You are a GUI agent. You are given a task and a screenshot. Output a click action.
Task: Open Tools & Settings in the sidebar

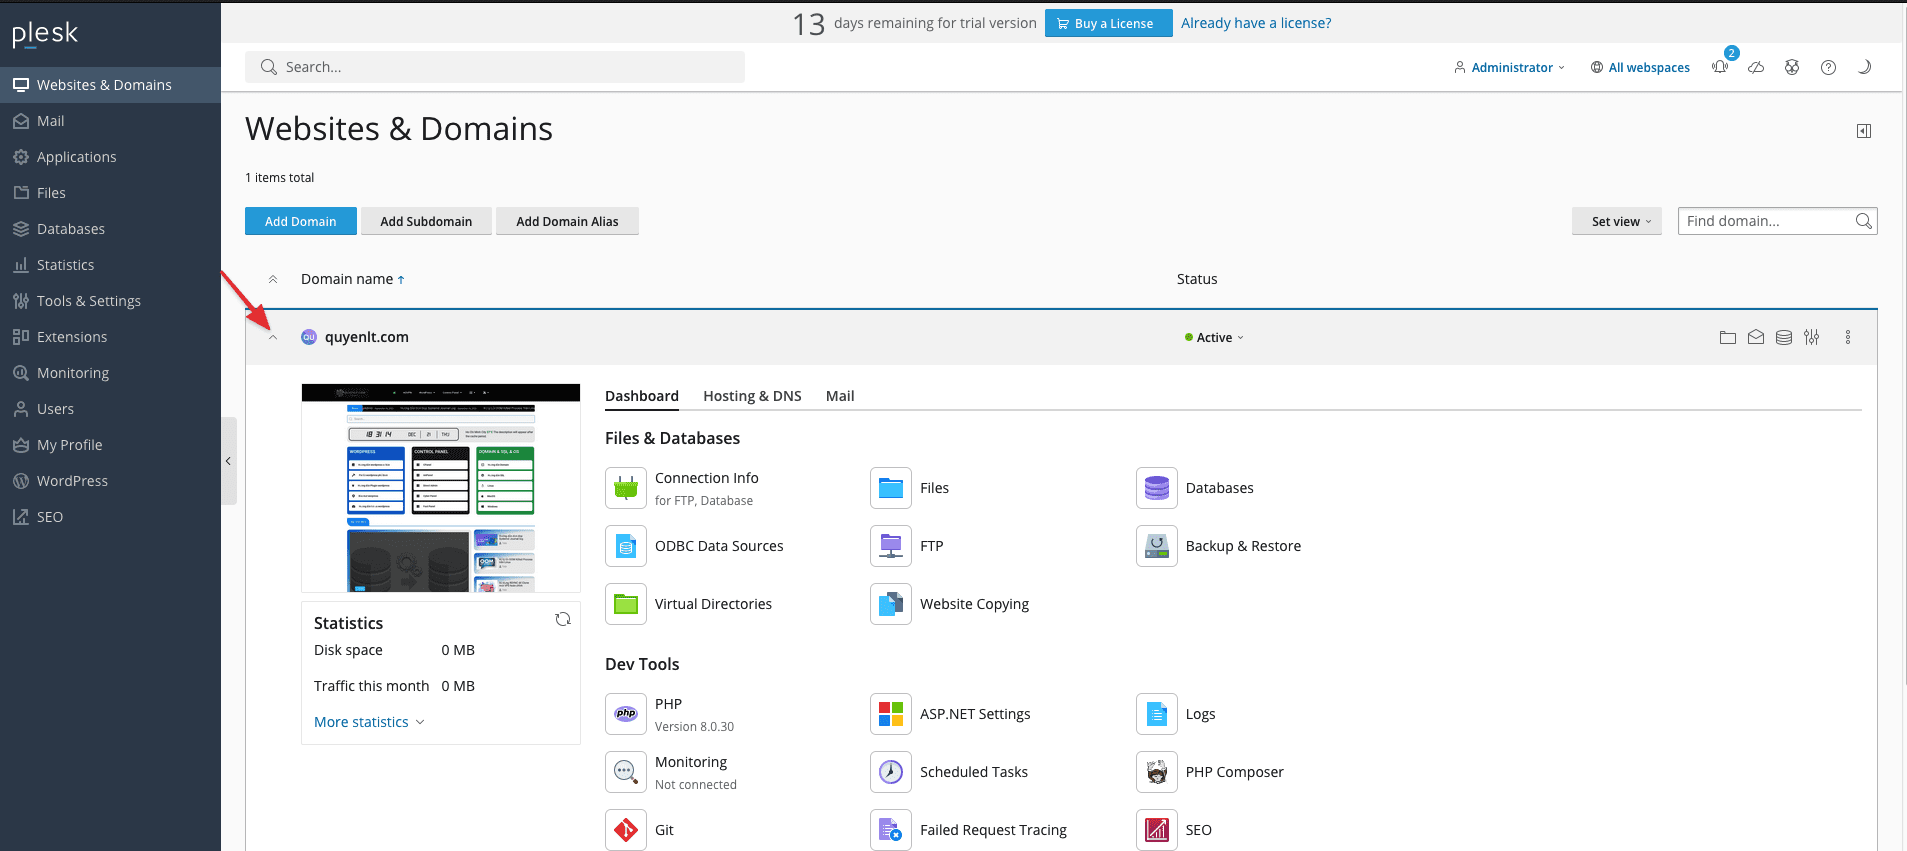click(x=110, y=301)
